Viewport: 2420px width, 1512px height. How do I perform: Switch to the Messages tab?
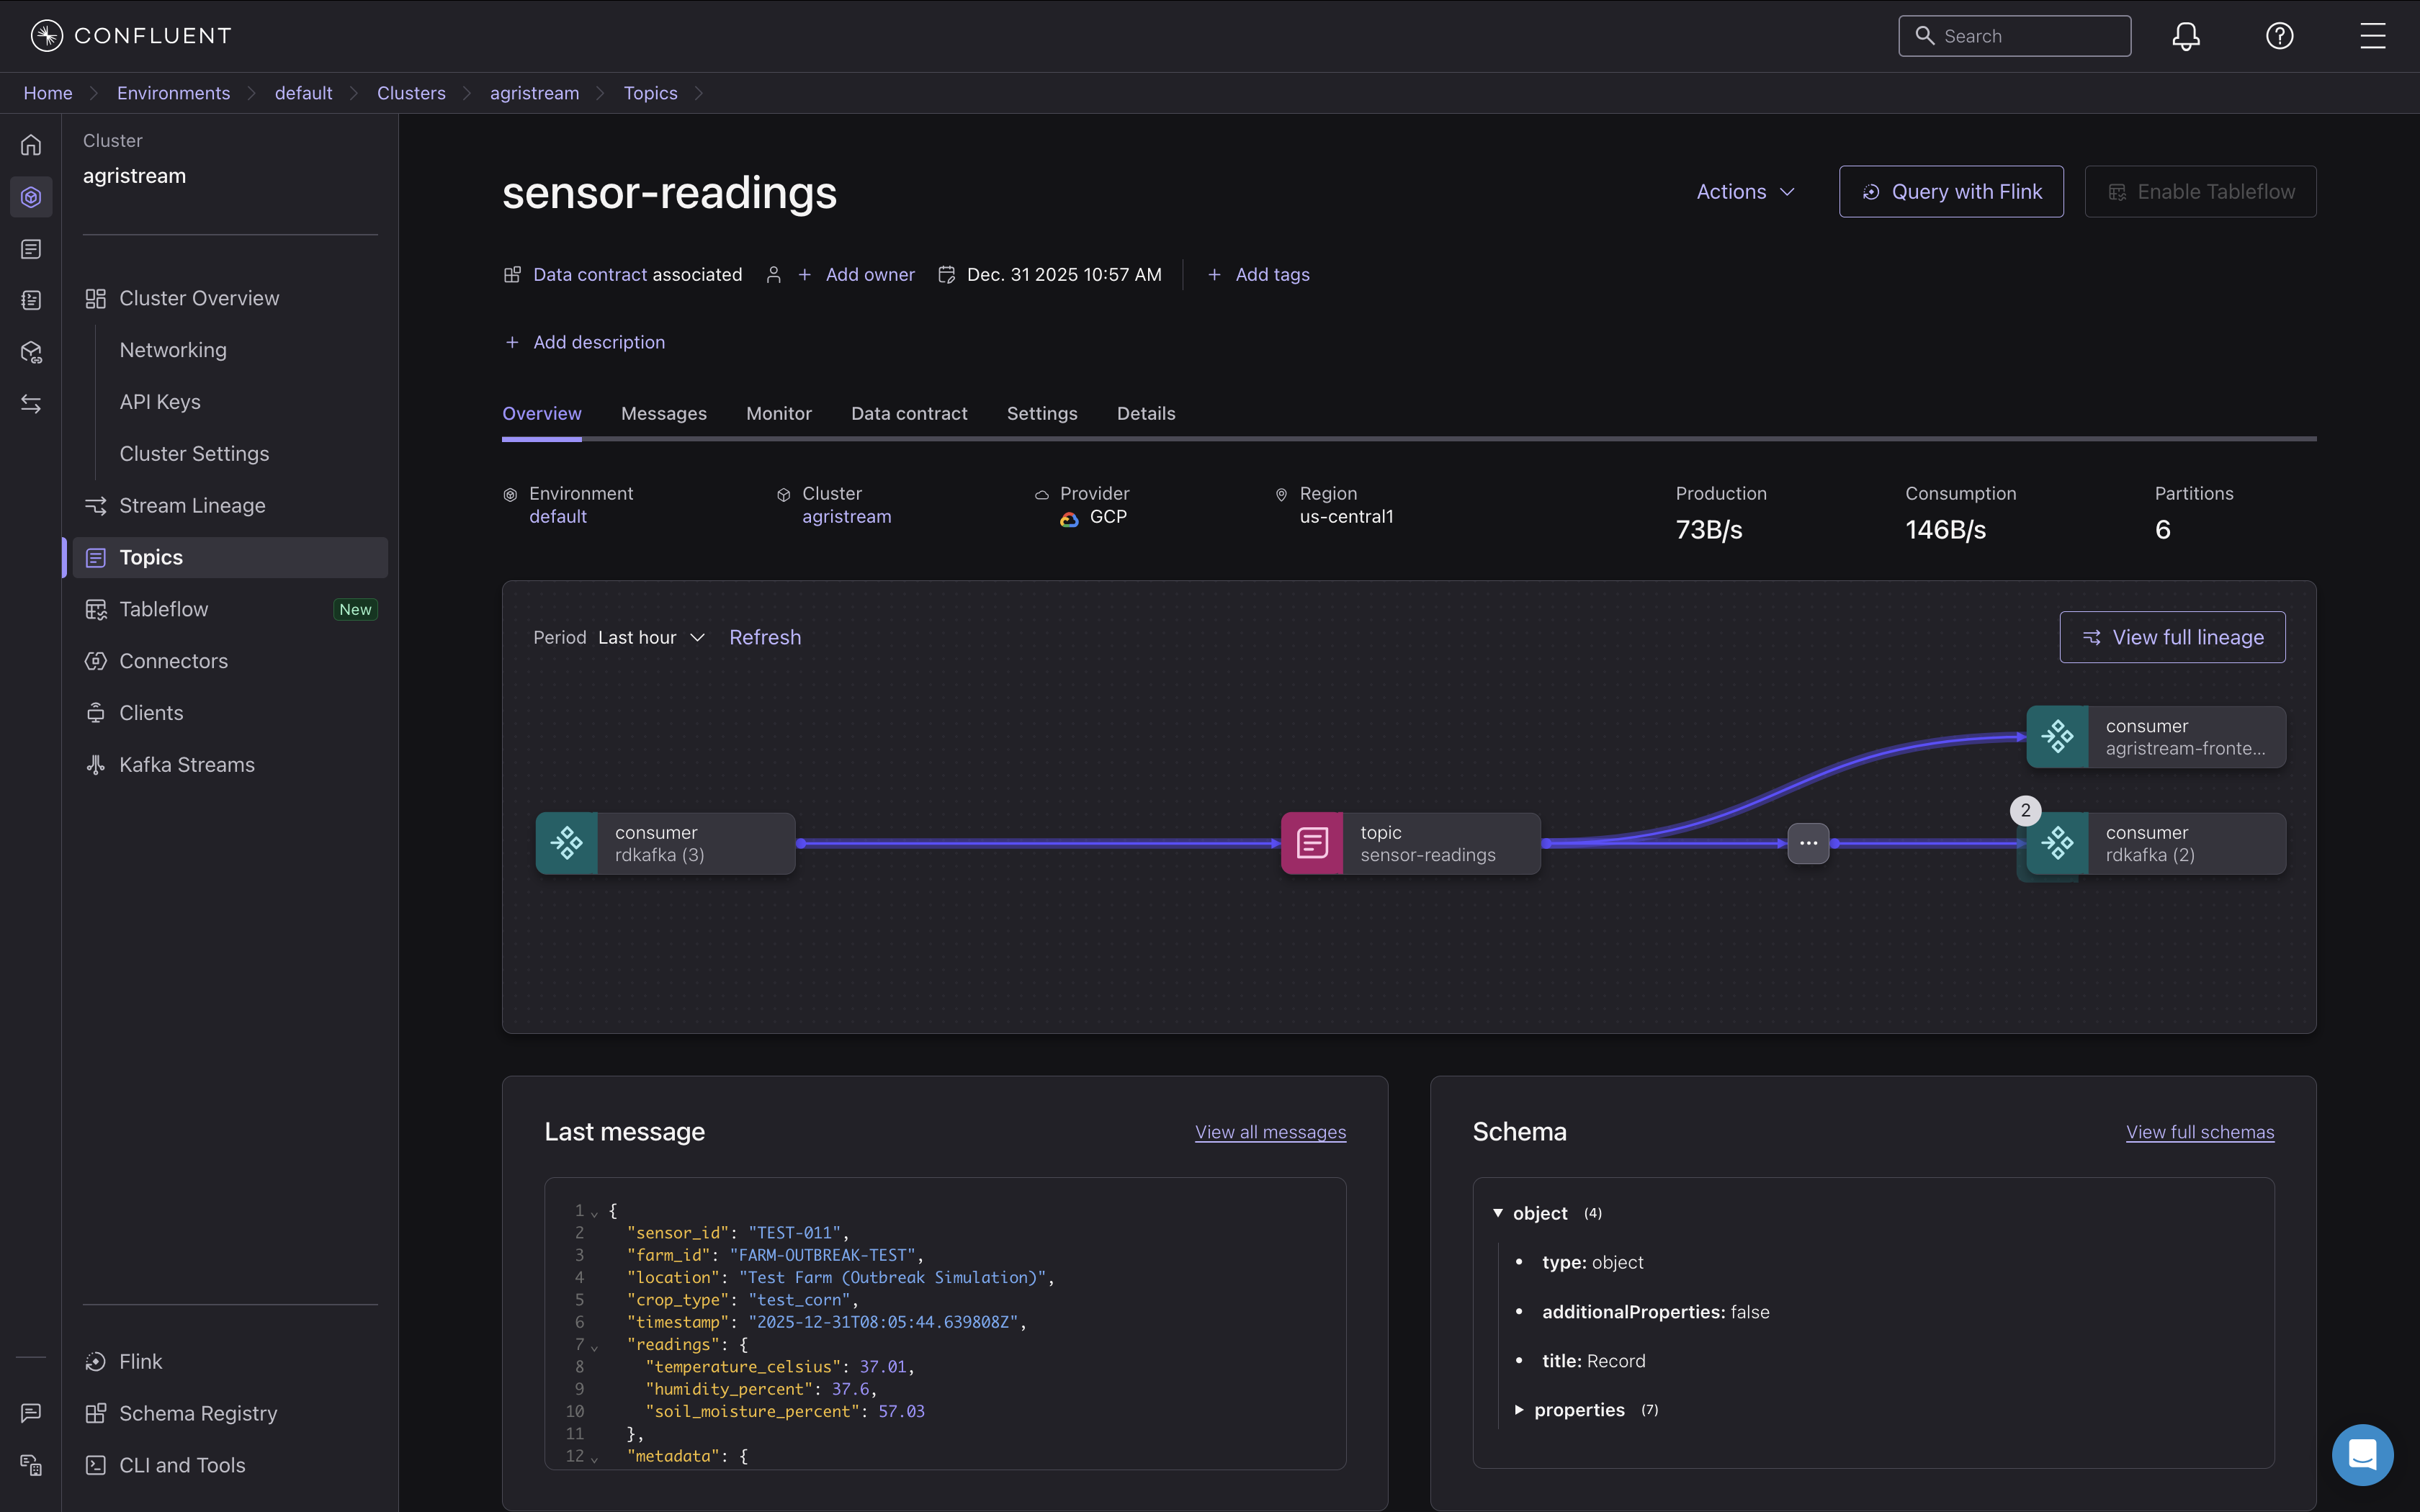click(x=663, y=414)
